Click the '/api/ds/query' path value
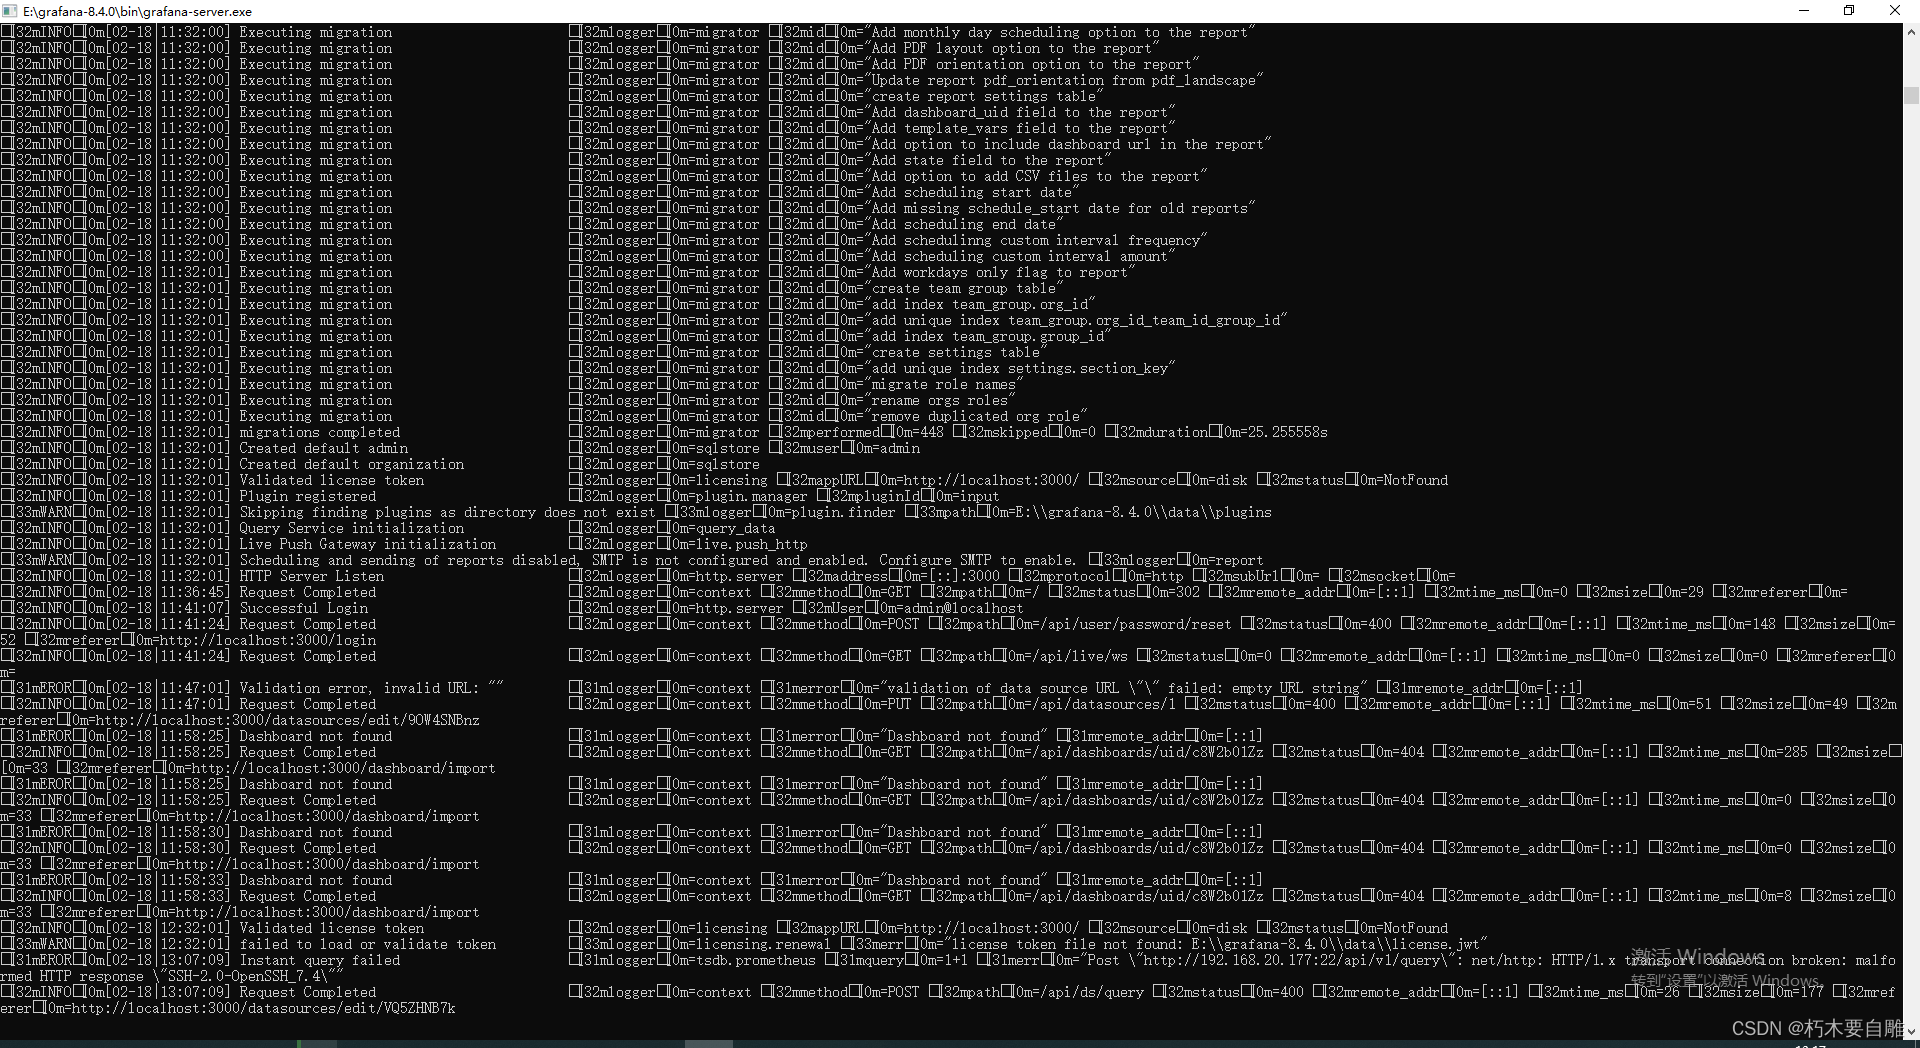This screenshot has width=1920, height=1048. [1091, 992]
